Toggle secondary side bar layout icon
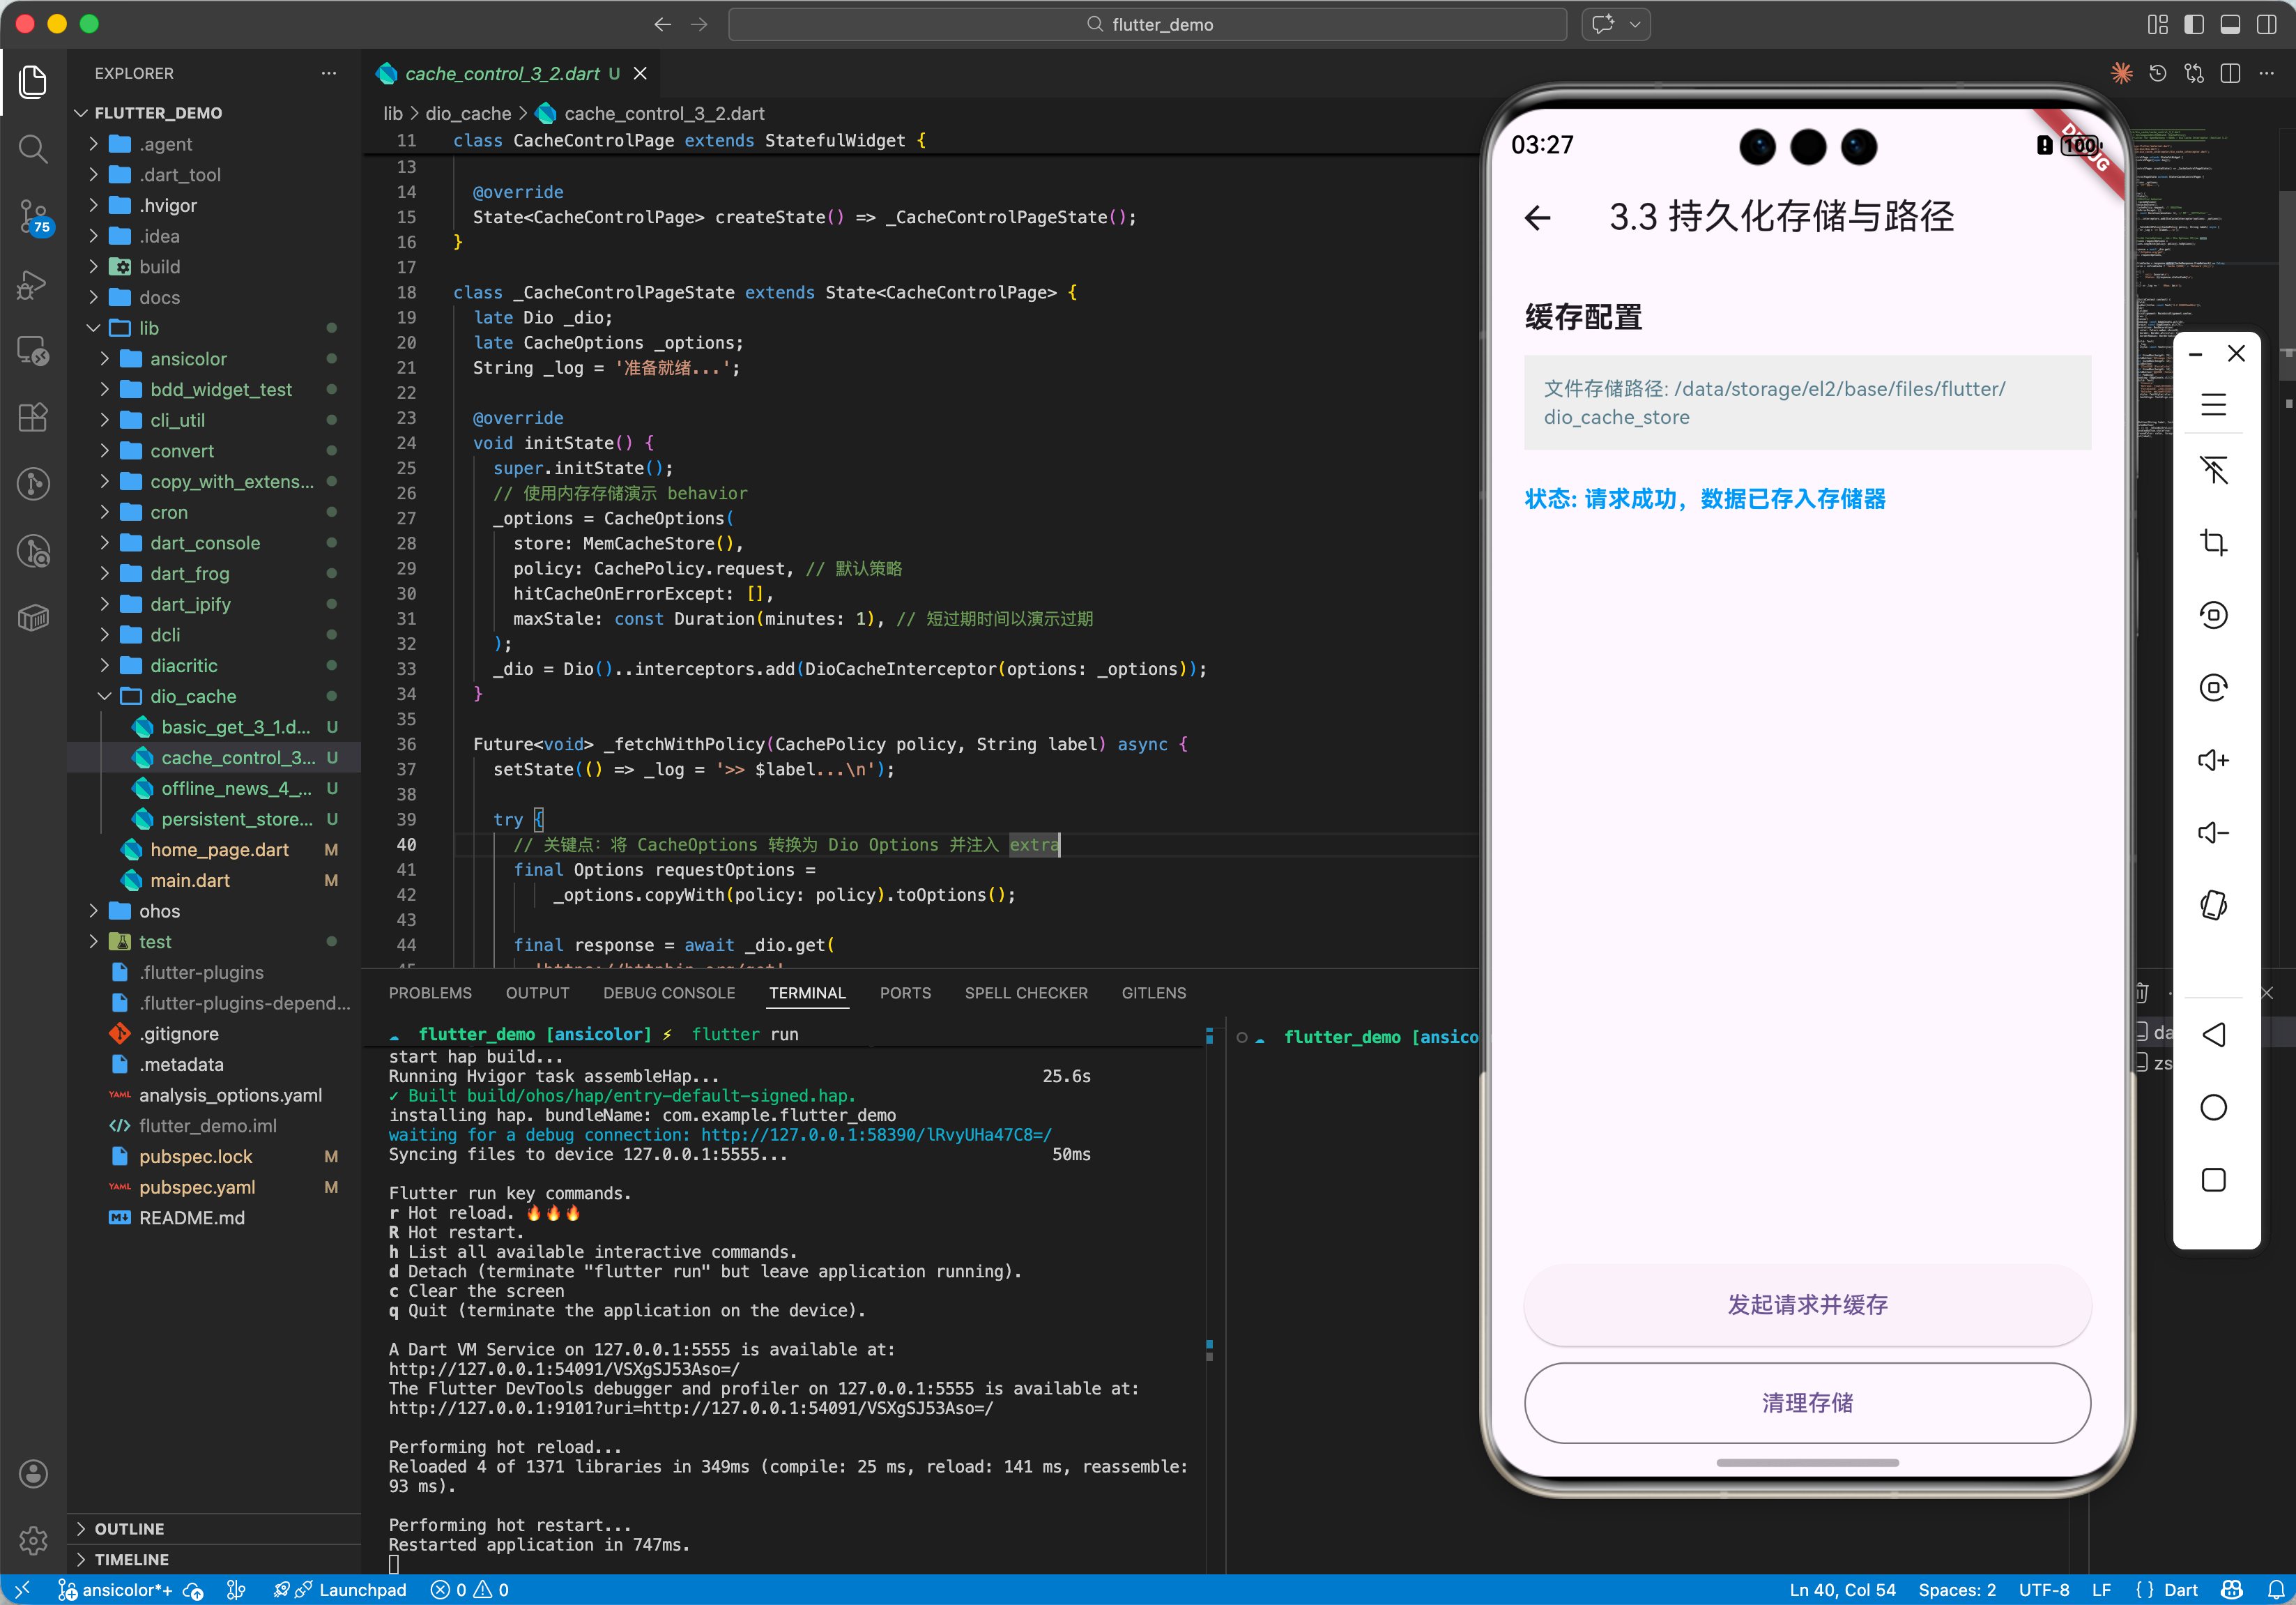Screen dimensions: 2296x1605 pyautogui.click(x=2266, y=24)
